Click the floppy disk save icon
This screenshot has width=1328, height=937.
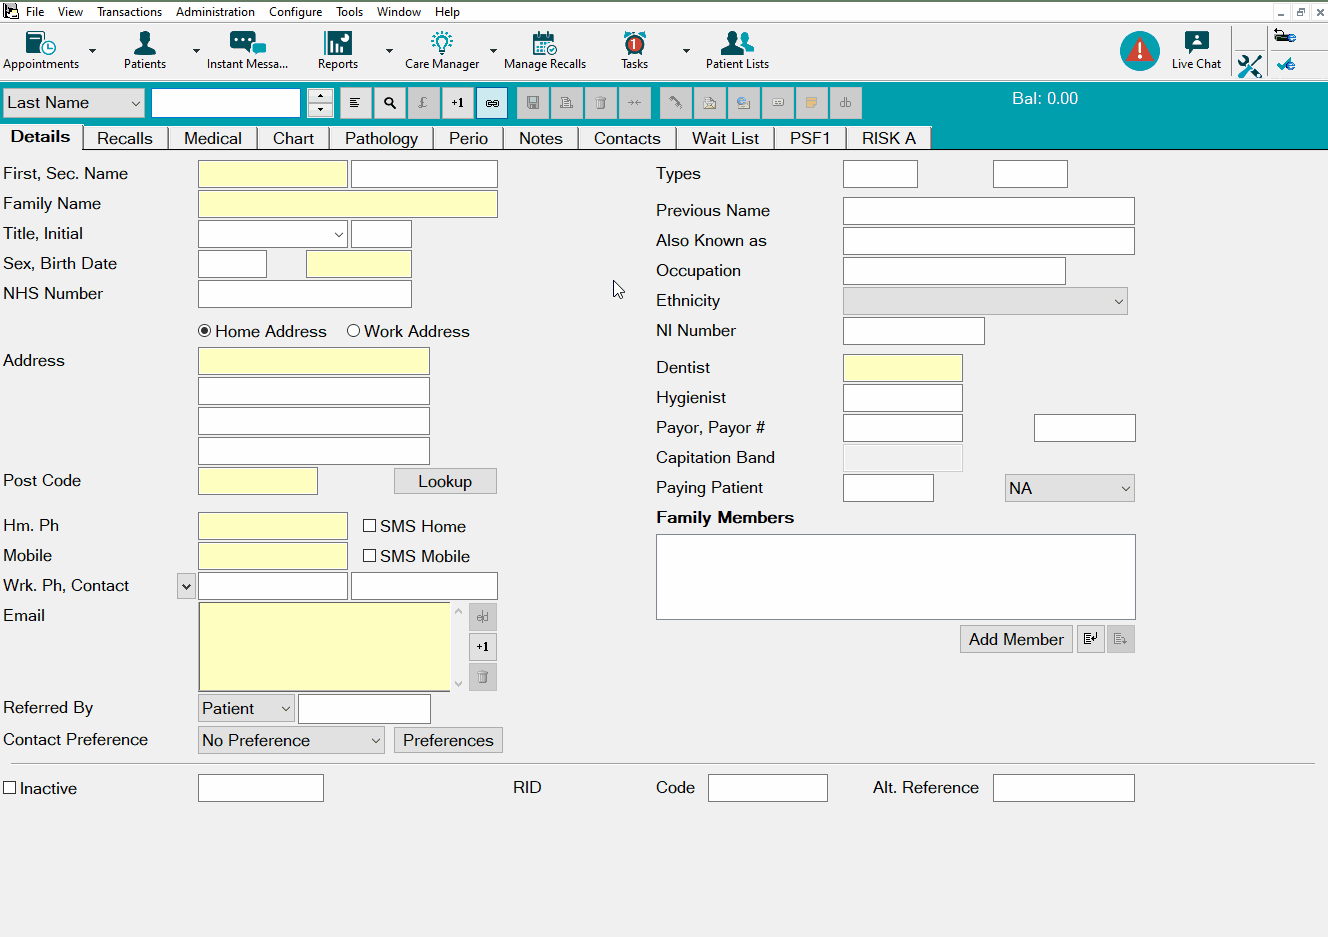click(533, 103)
